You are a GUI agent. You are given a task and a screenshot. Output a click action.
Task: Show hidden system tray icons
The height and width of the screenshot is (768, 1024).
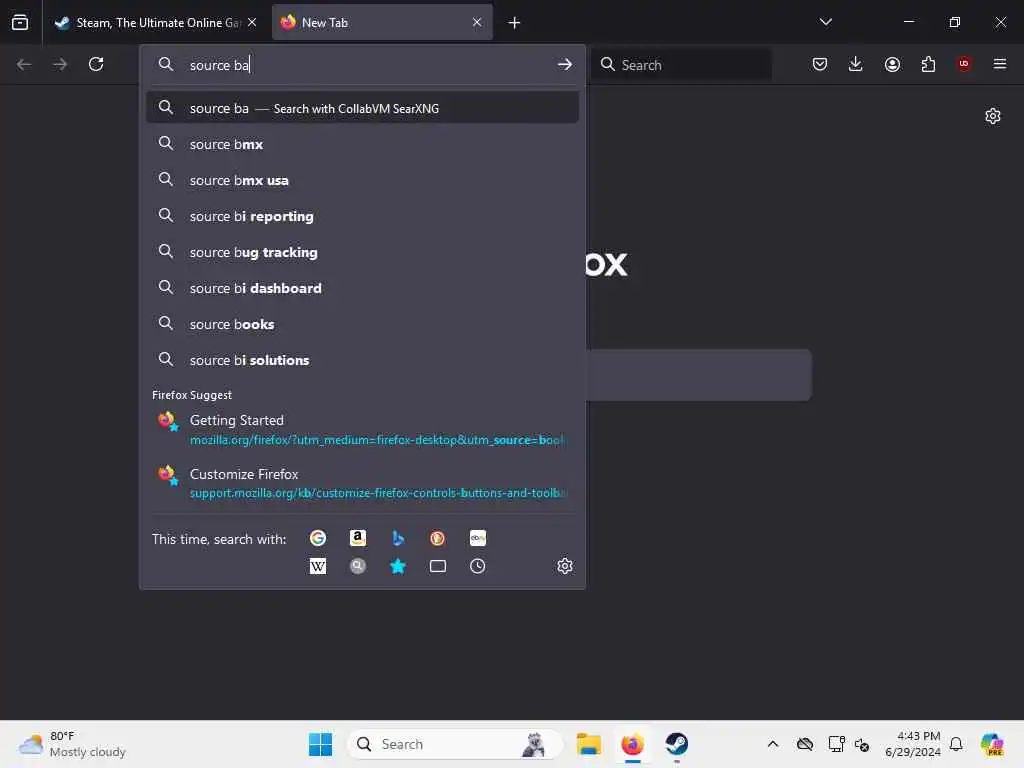point(773,744)
